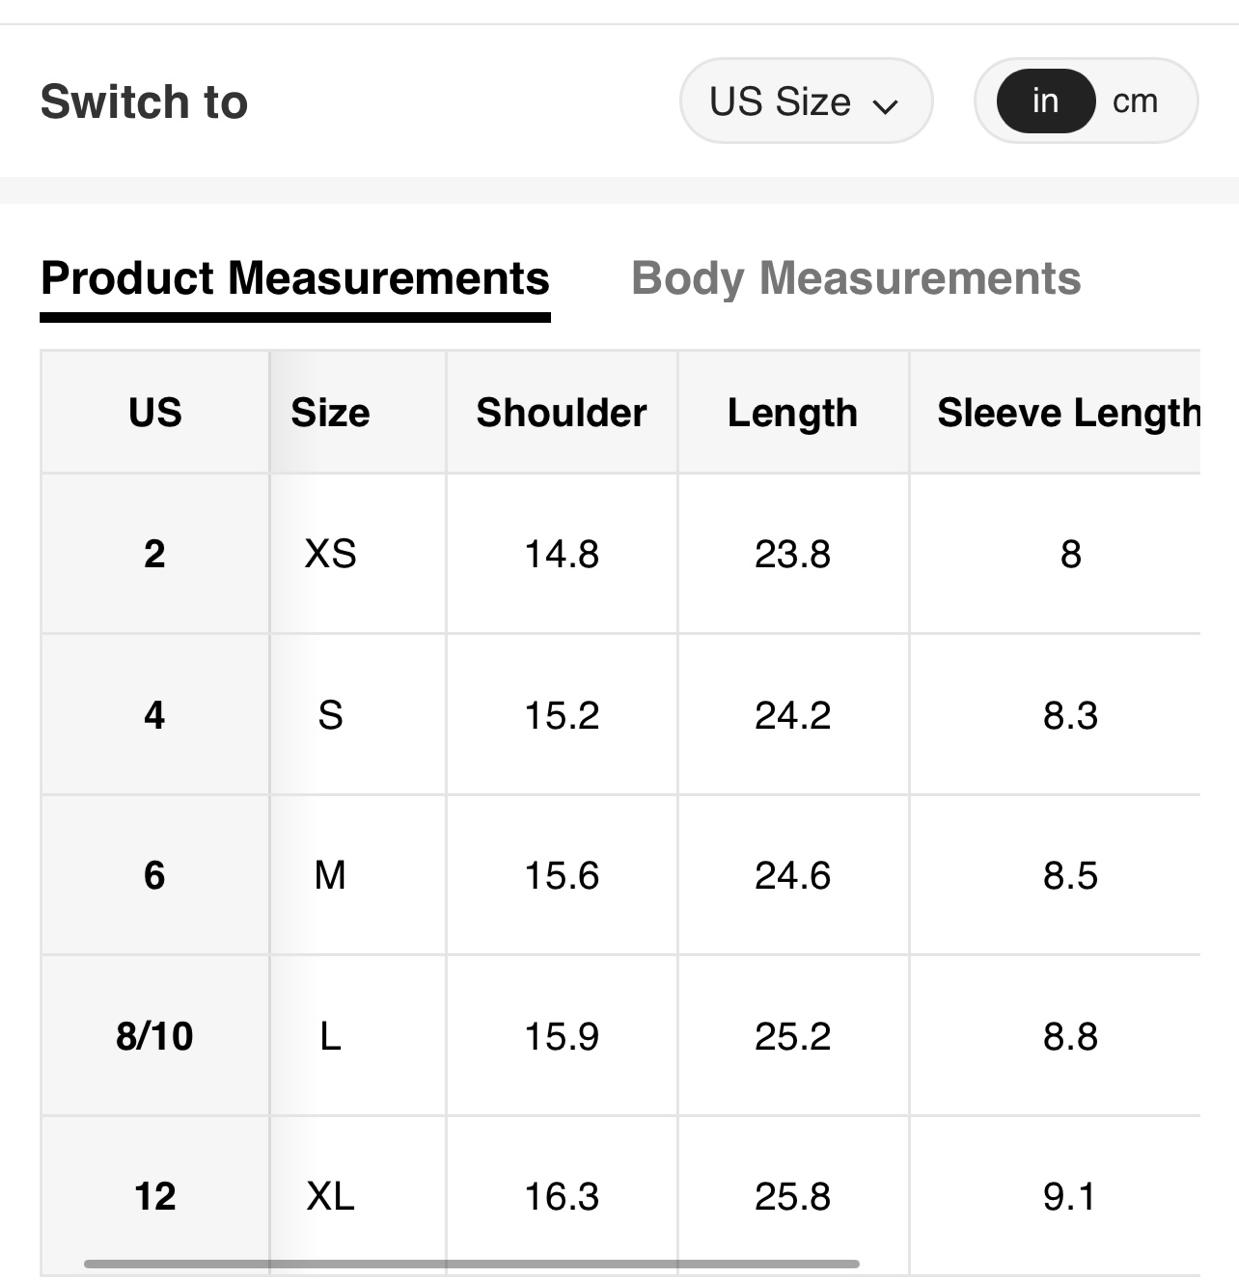The width and height of the screenshot is (1239, 1280).
Task: Select the Product Measurements tab
Action: pos(295,278)
